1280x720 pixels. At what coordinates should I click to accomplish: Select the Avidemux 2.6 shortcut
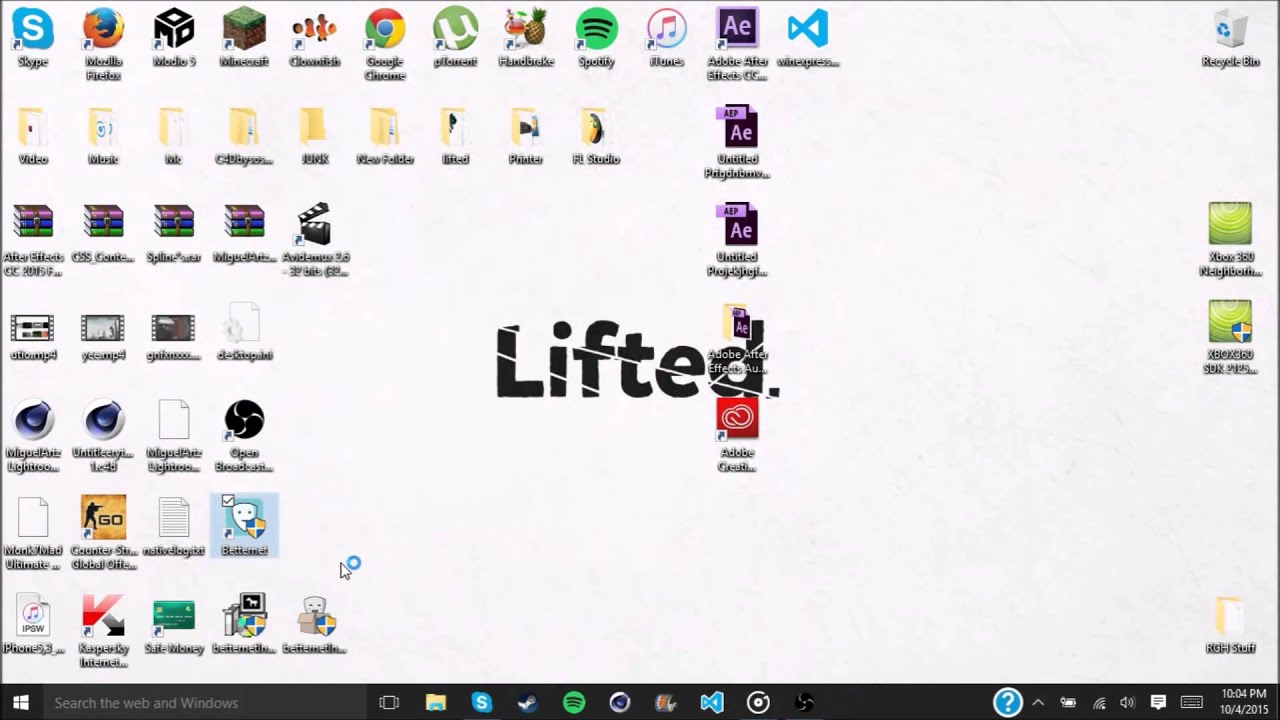(x=314, y=241)
